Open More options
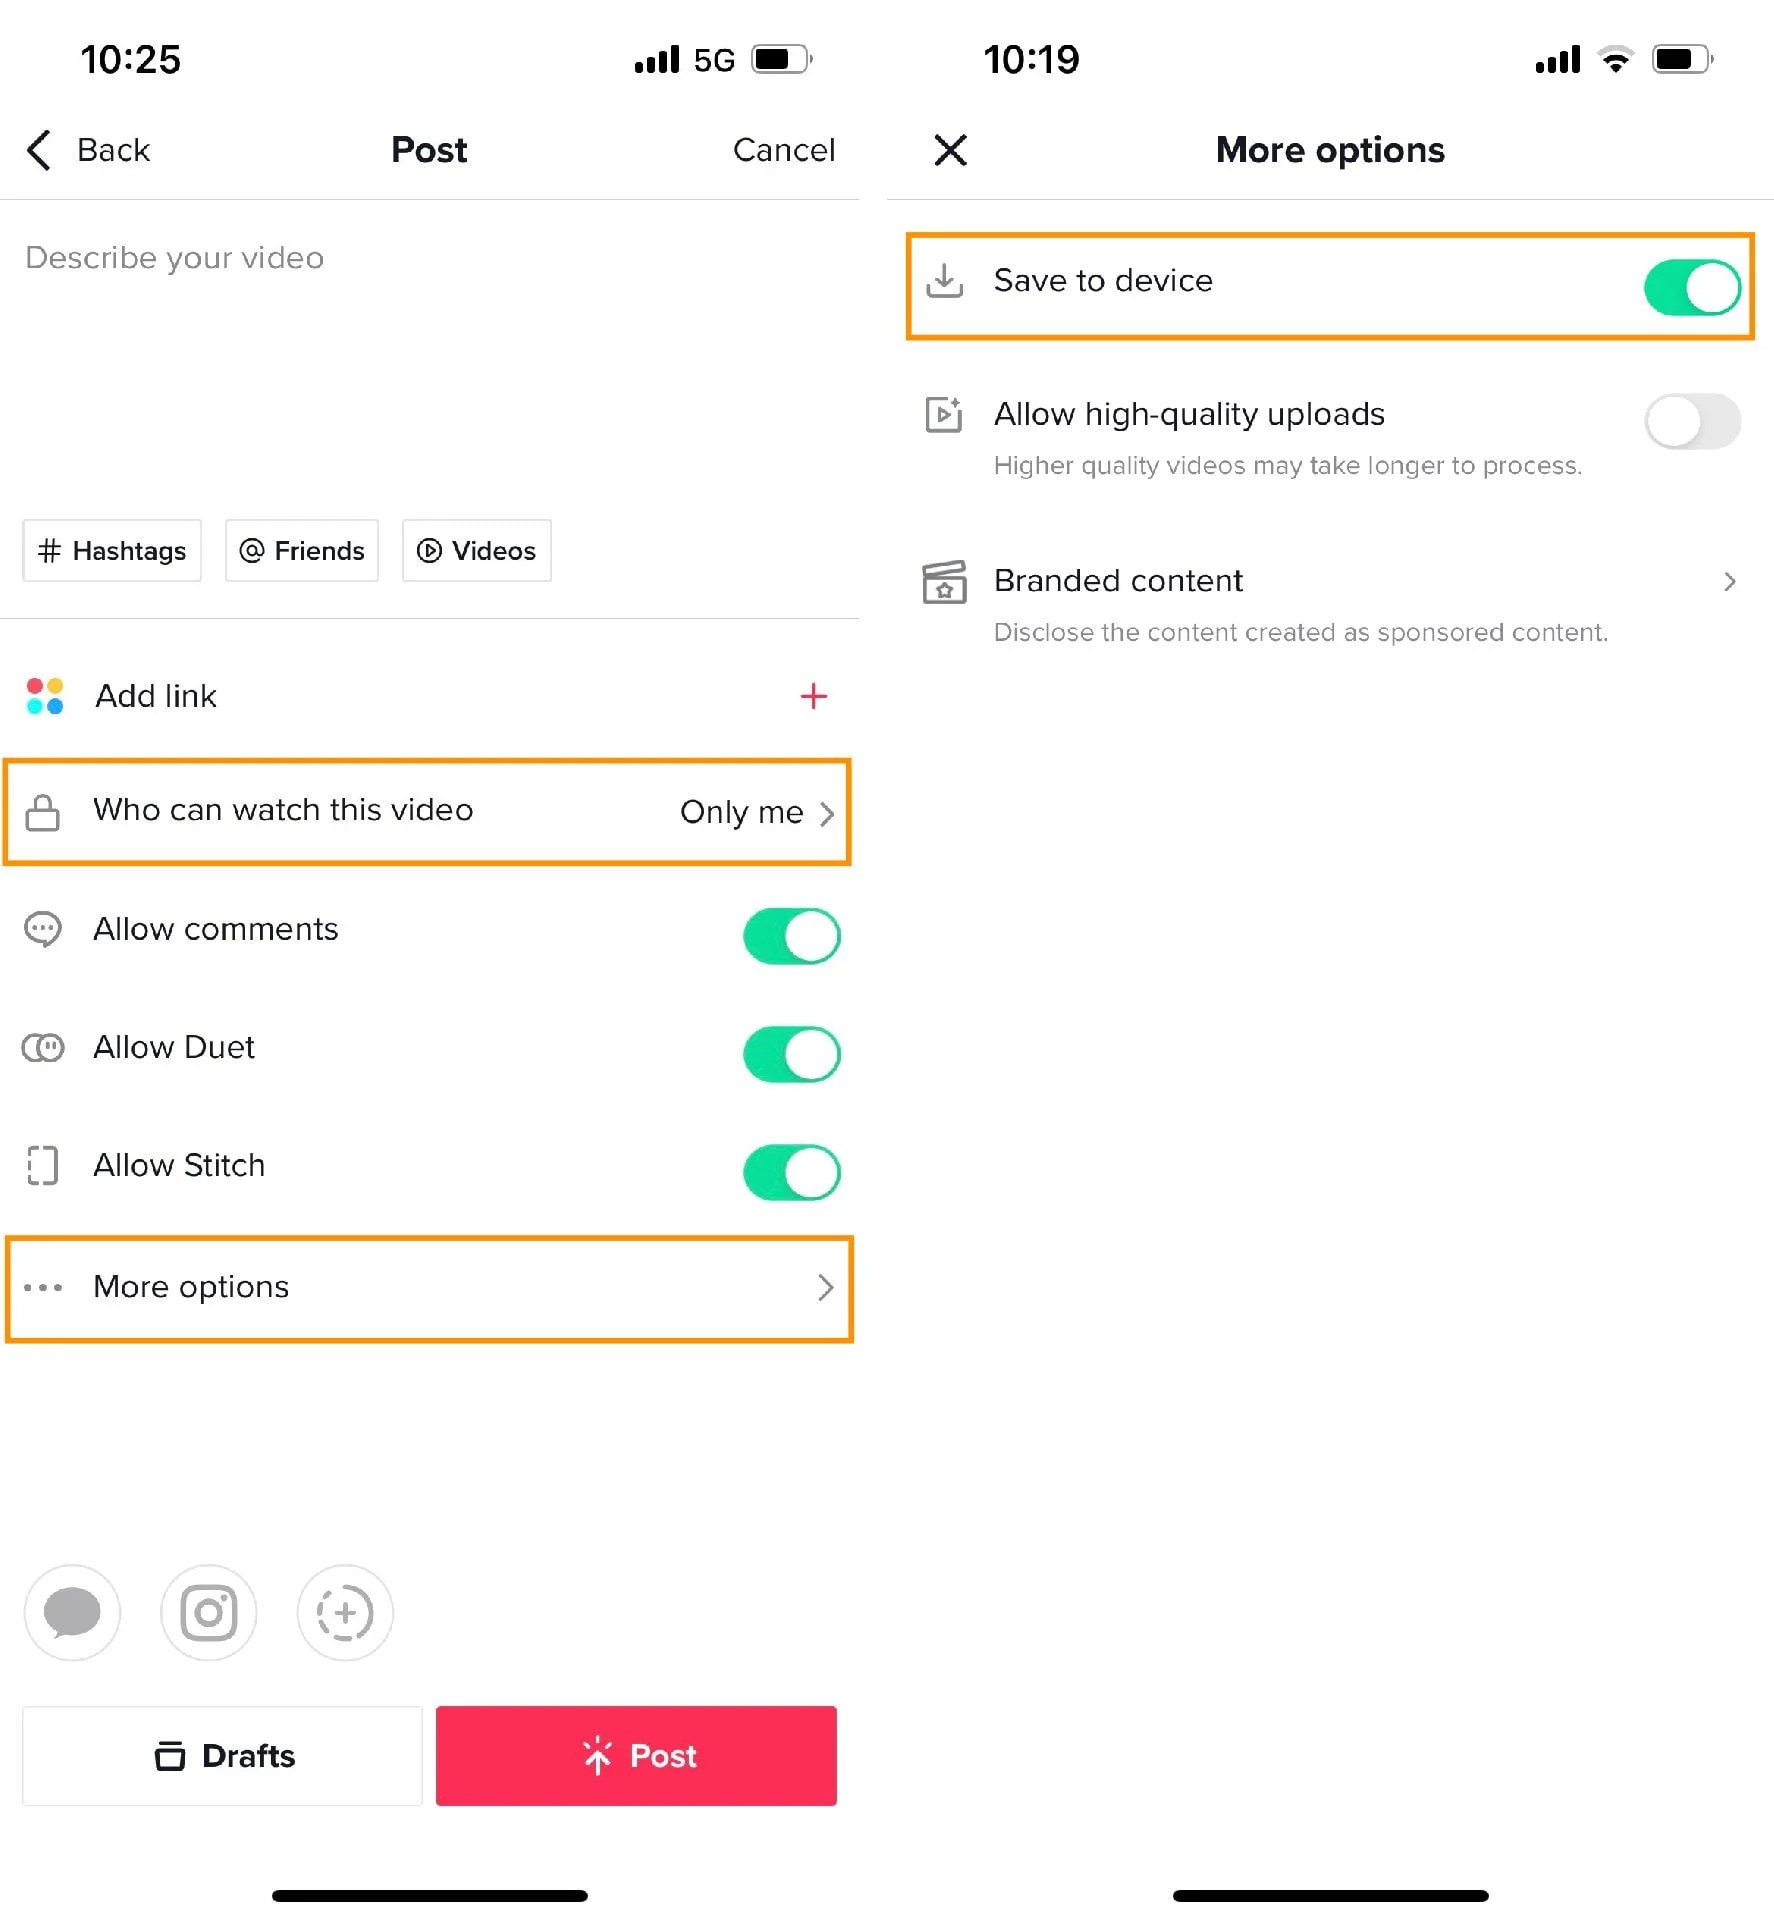Viewport: 1774px width, 1920px height. click(428, 1288)
